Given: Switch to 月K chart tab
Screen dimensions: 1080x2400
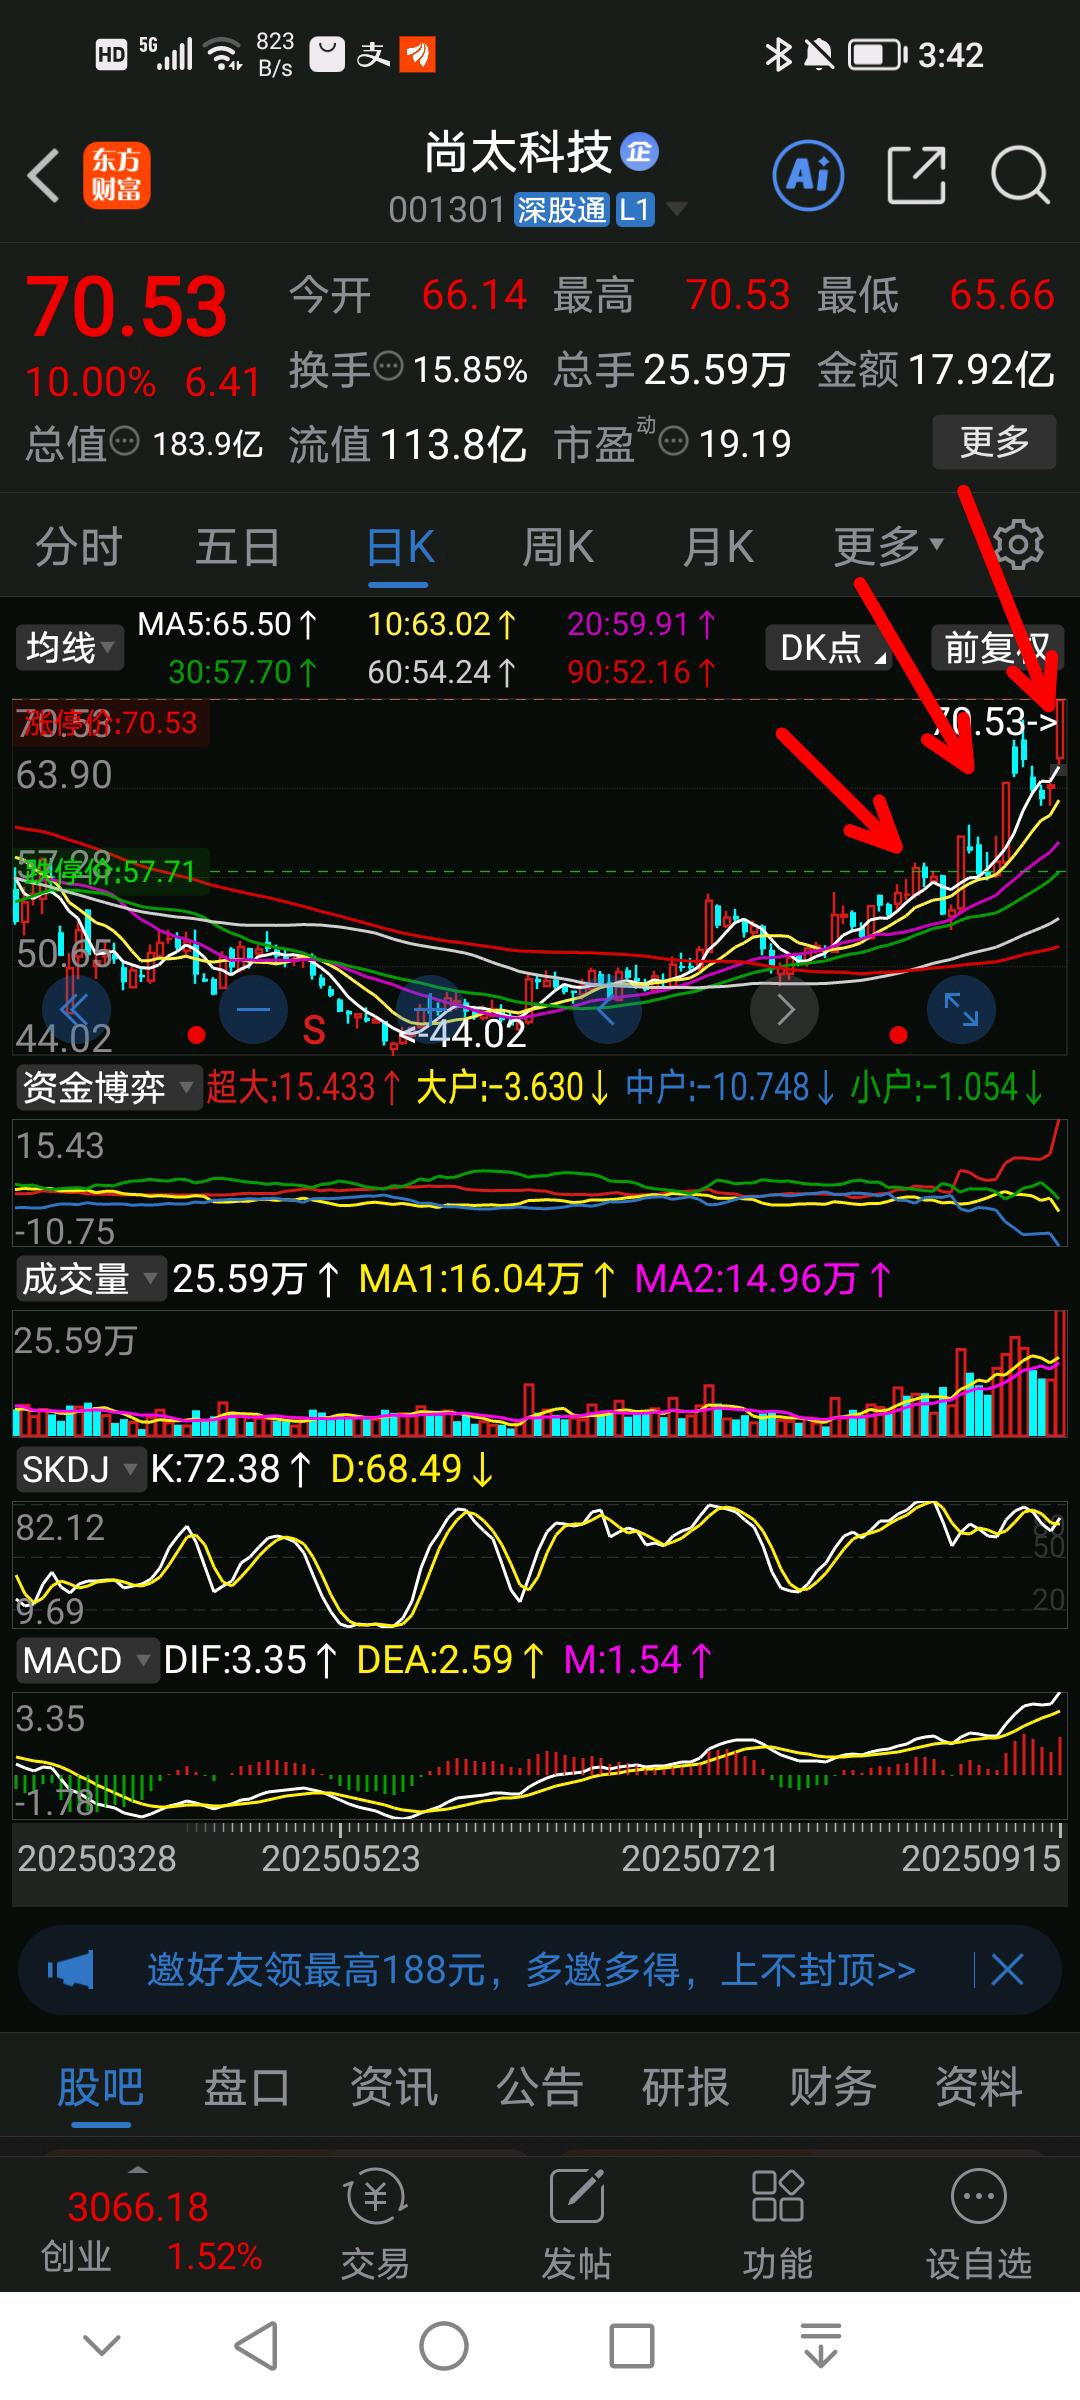Looking at the screenshot, I should point(718,546).
